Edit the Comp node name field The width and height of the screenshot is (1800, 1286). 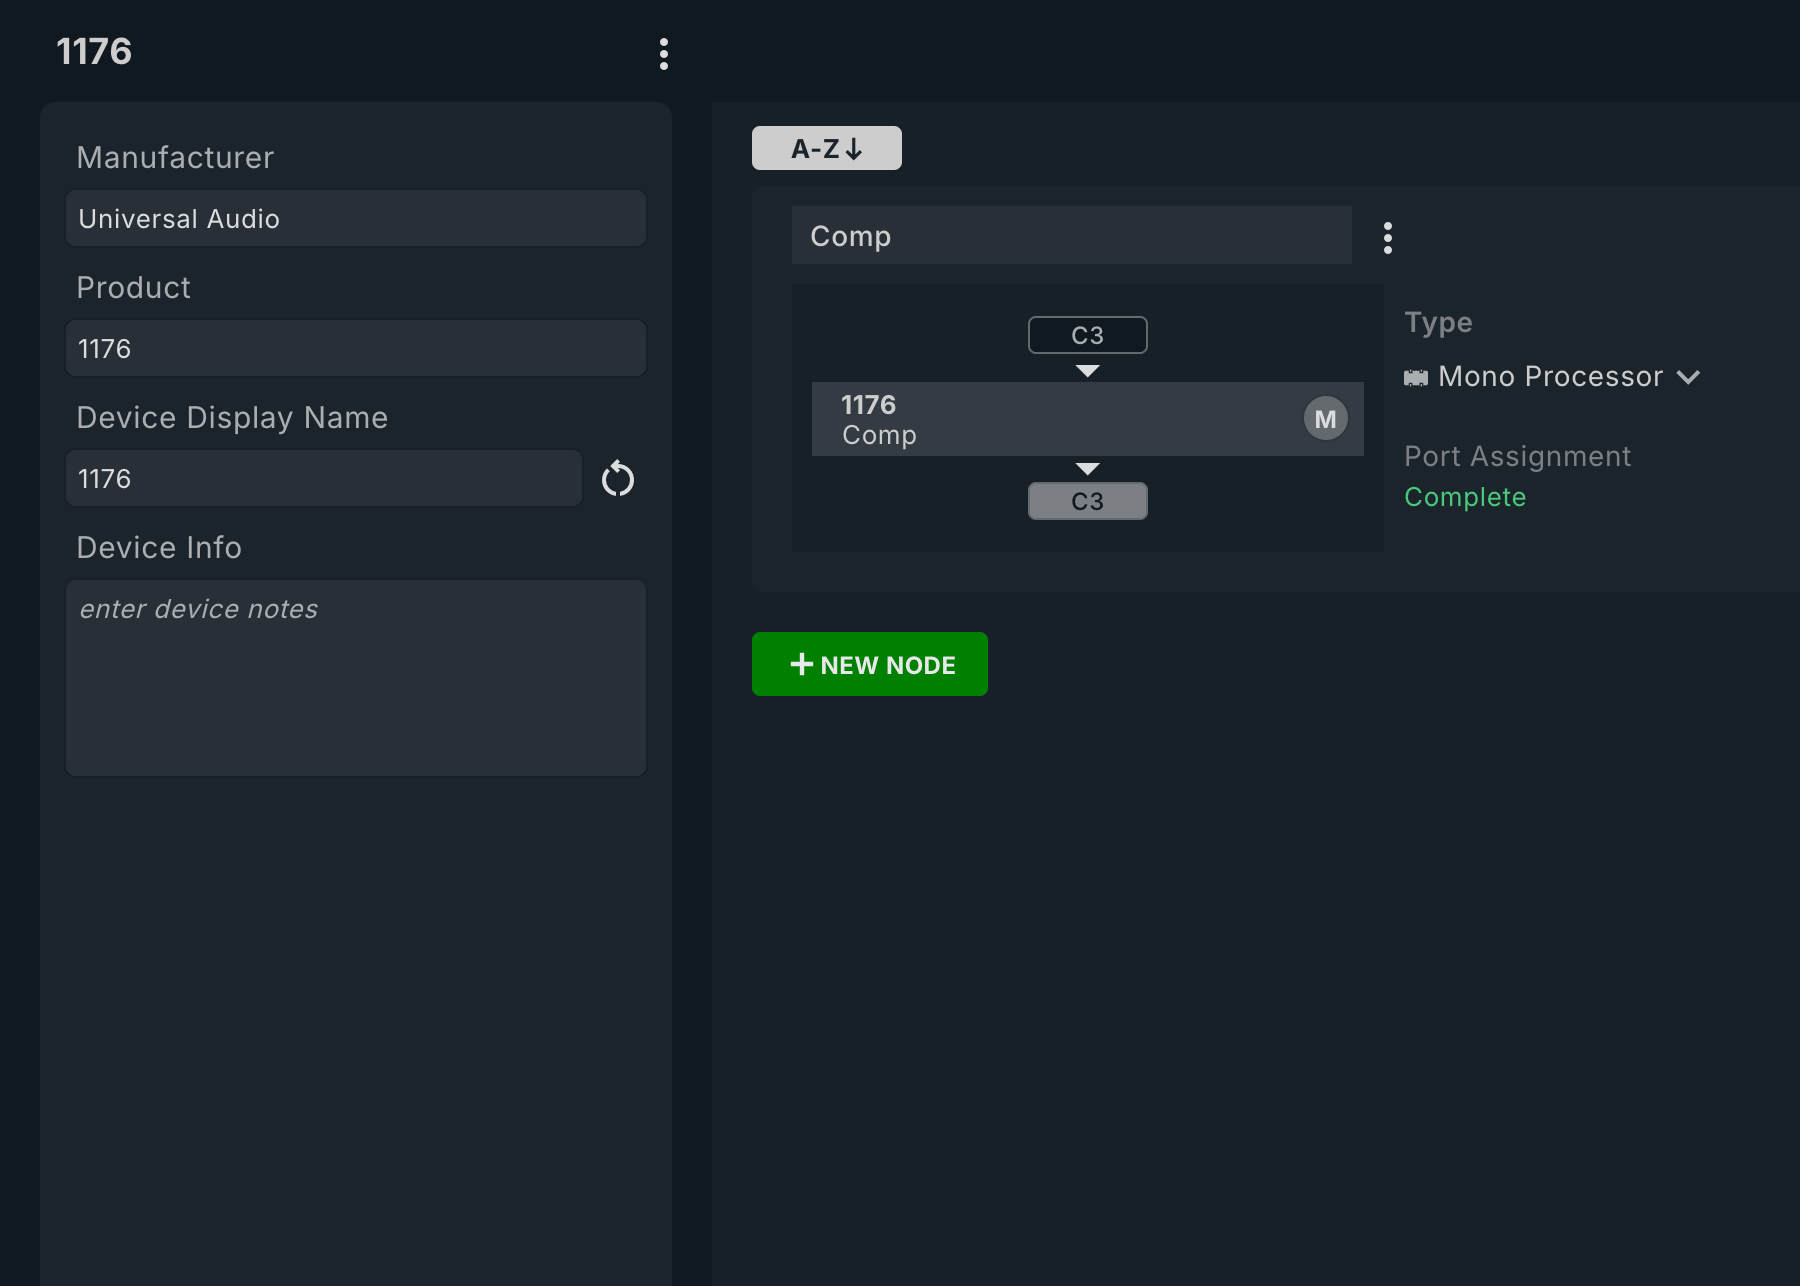pyautogui.click(x=1072, y=236)
